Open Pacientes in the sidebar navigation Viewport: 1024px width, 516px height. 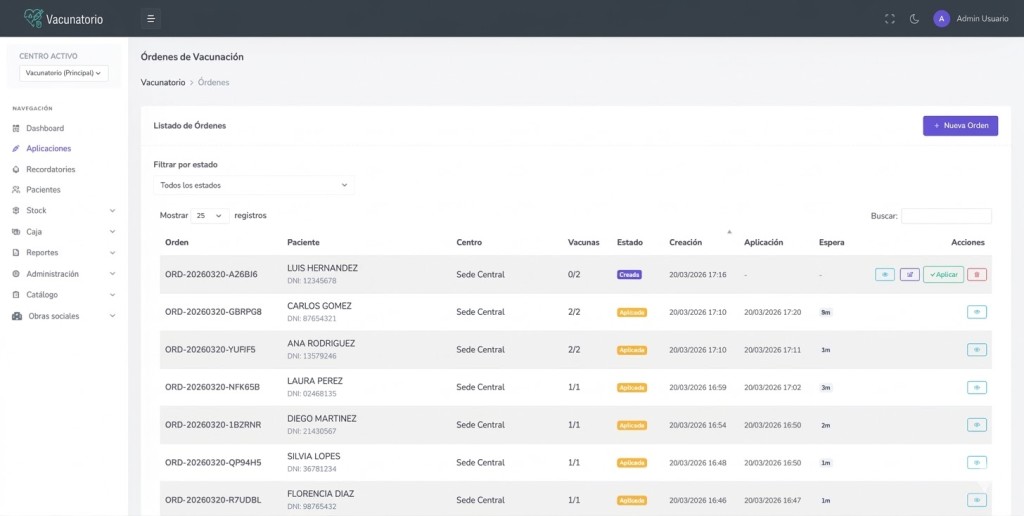click(x=43, y=190)
